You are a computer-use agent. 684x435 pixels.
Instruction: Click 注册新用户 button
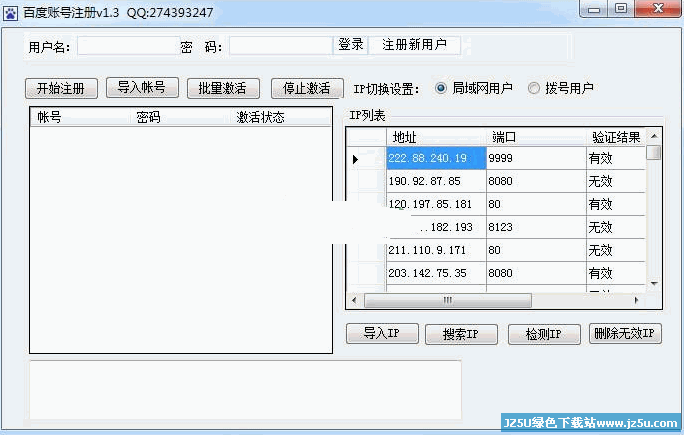coord(414,45)
